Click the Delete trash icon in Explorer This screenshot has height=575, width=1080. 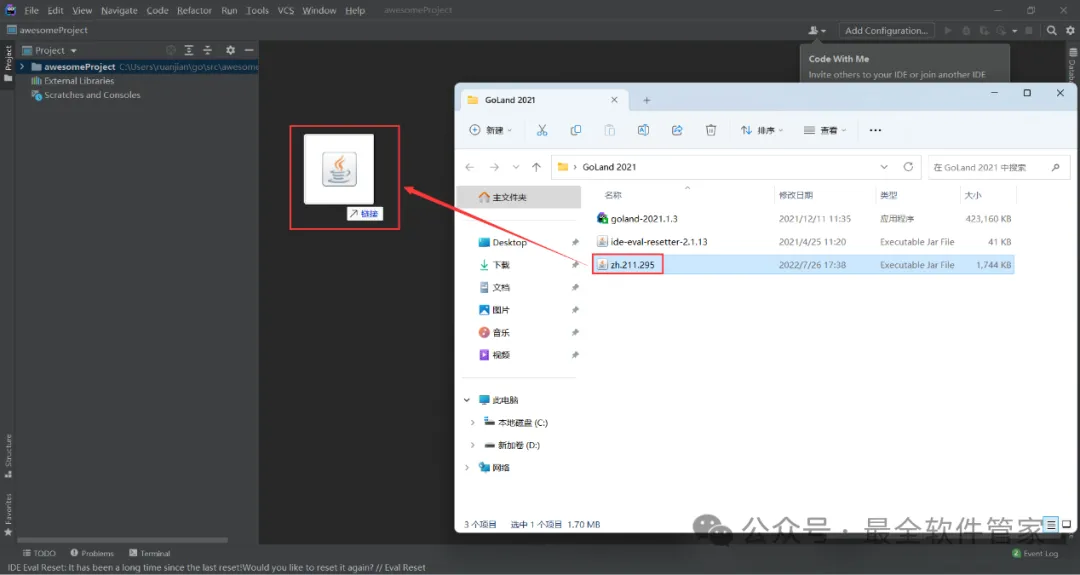pos(711,130)
